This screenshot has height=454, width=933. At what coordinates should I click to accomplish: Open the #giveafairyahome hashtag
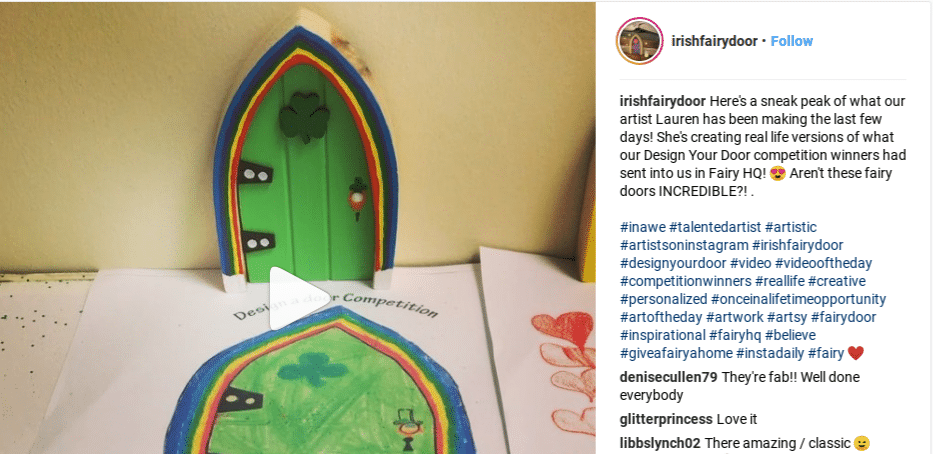click(x=676, y=353)
